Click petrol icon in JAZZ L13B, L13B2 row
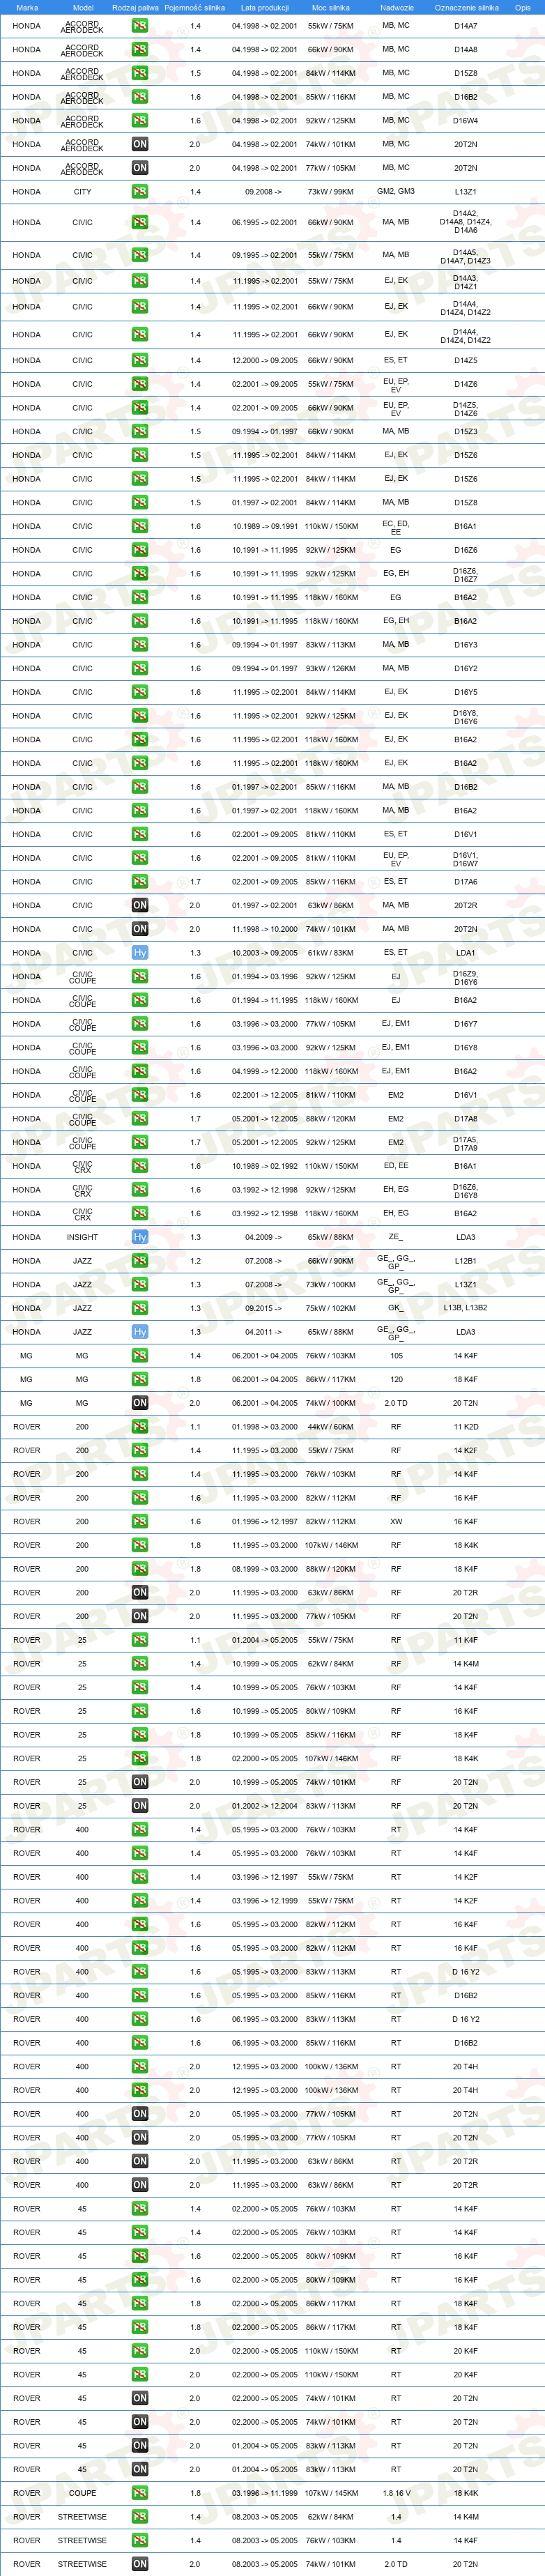The image size is (545, 2576). point(140,1308)
